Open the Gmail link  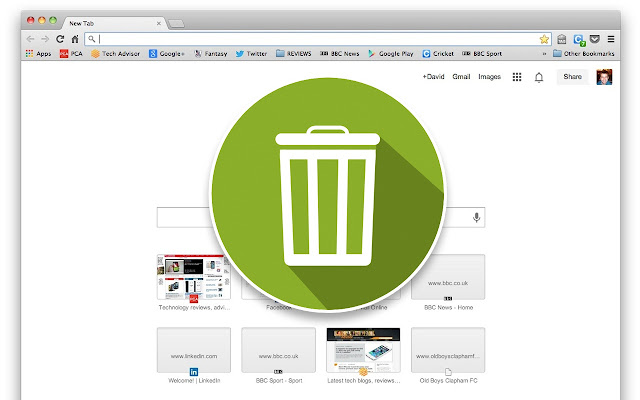pyautogui.click(x=461, y=77)
